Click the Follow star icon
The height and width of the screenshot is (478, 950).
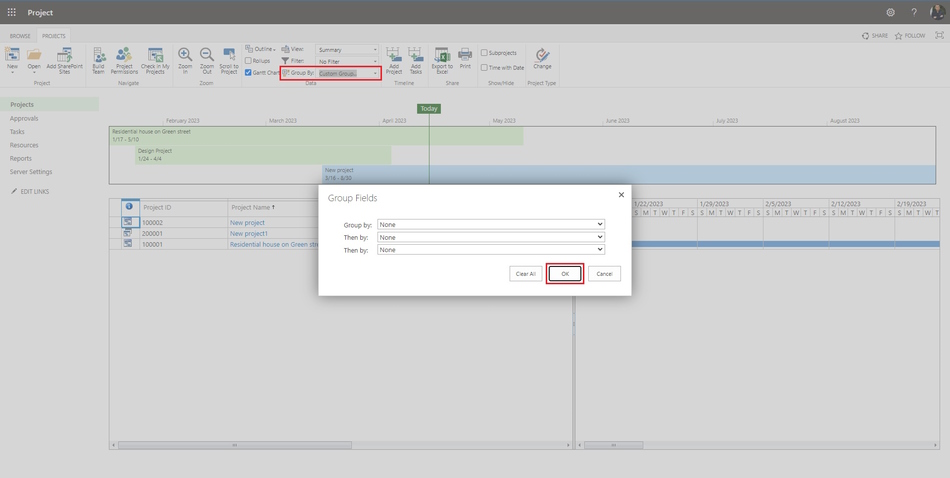[x=899, y=36]
